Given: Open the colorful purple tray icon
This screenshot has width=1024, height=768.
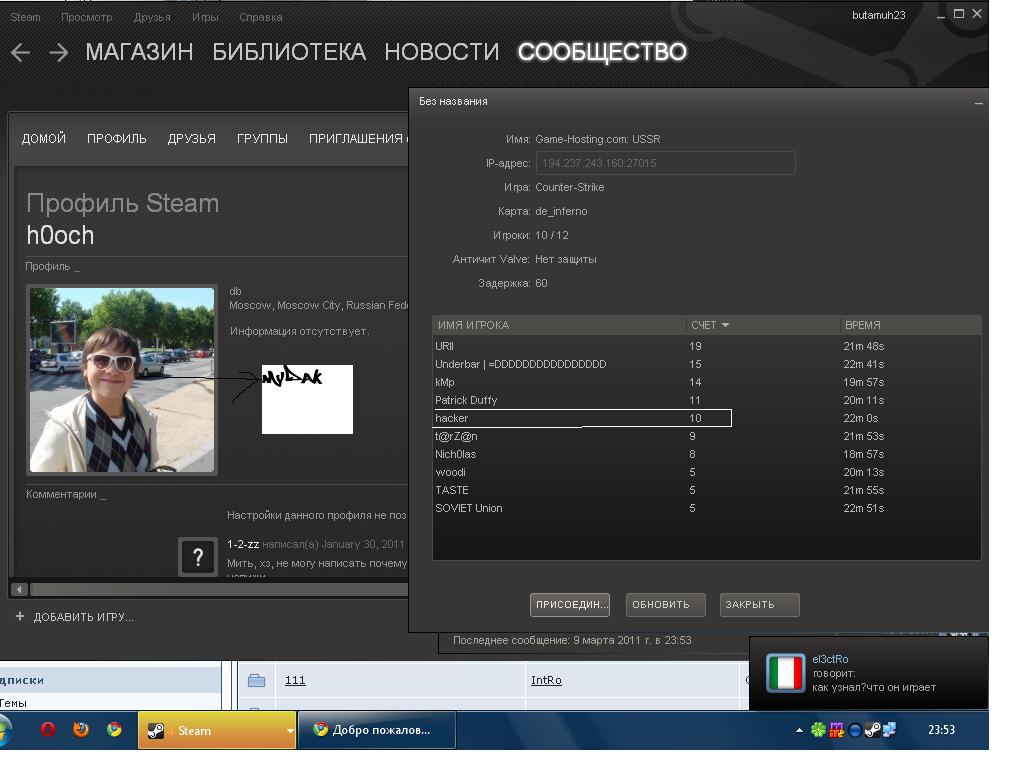Looking at the screenshot, I should 837,730.
